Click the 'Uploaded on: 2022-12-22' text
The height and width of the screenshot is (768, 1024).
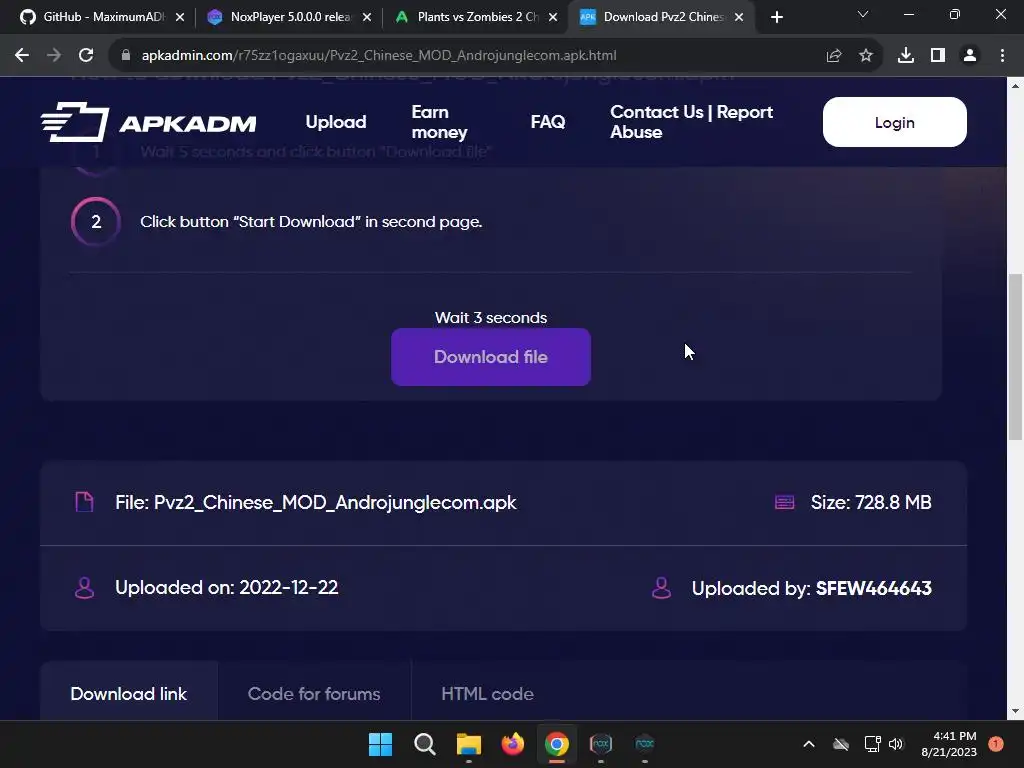pos(227,588)
